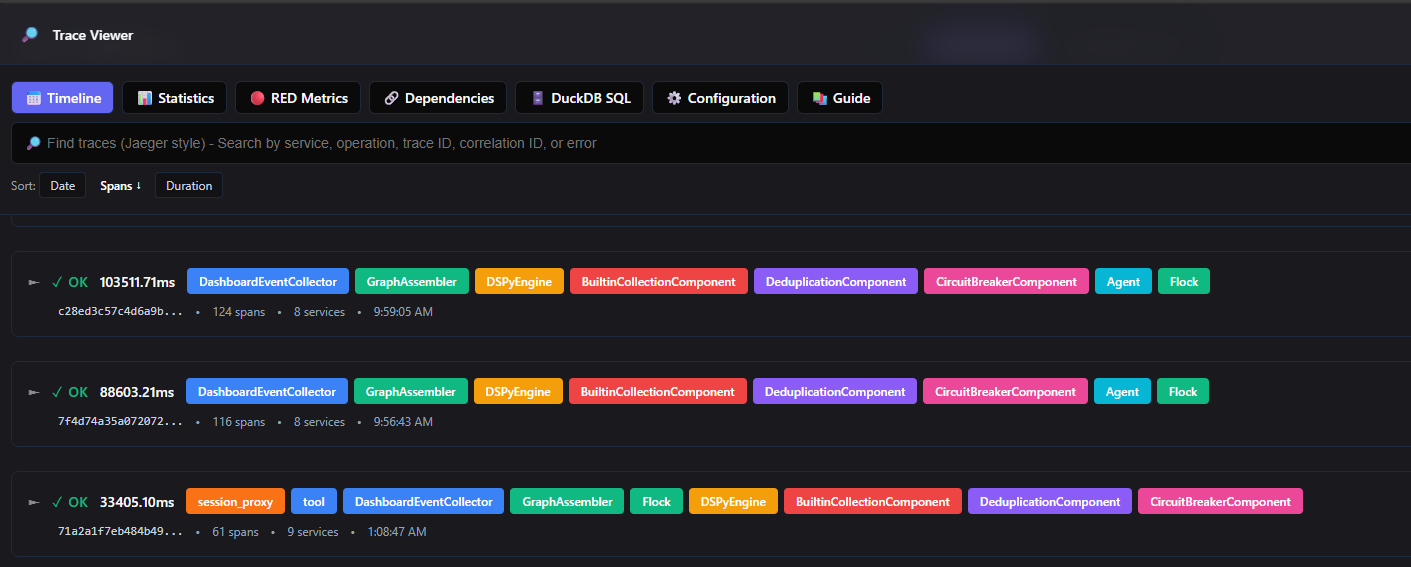
Task: Open the Guide tab
Action: coord(840,98)
